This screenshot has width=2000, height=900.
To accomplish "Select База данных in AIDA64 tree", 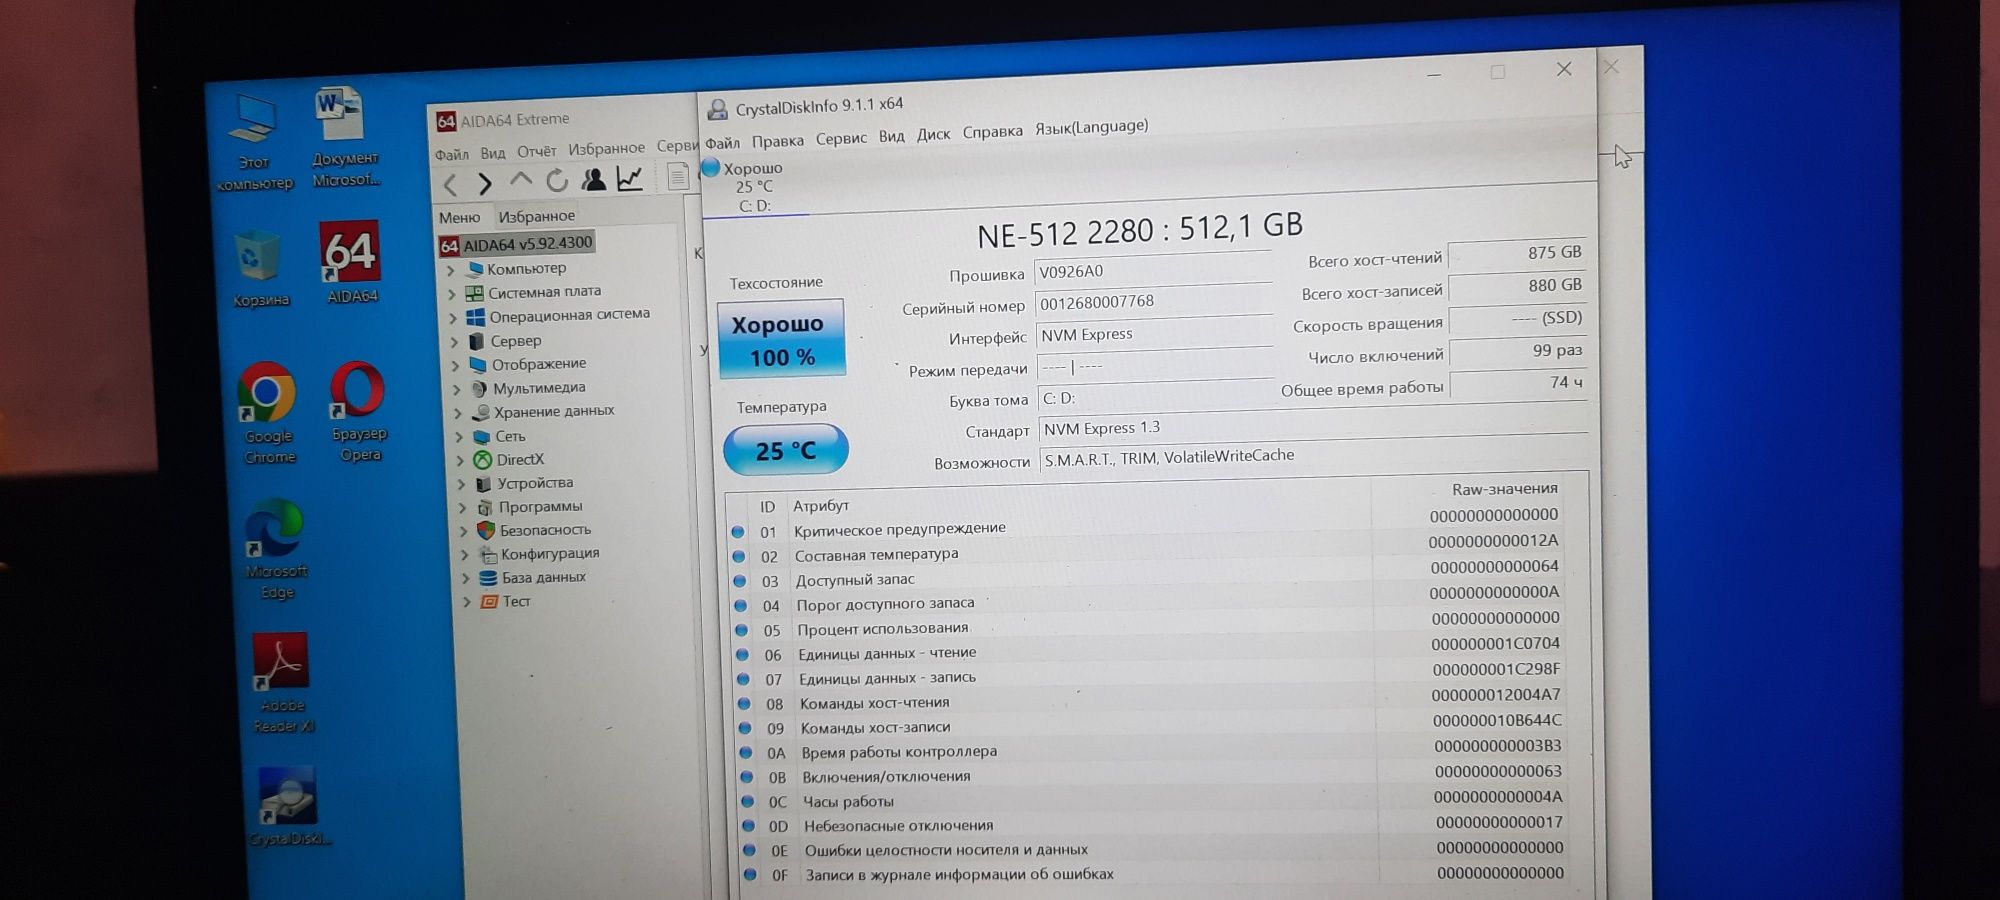I will pos(544,578).
